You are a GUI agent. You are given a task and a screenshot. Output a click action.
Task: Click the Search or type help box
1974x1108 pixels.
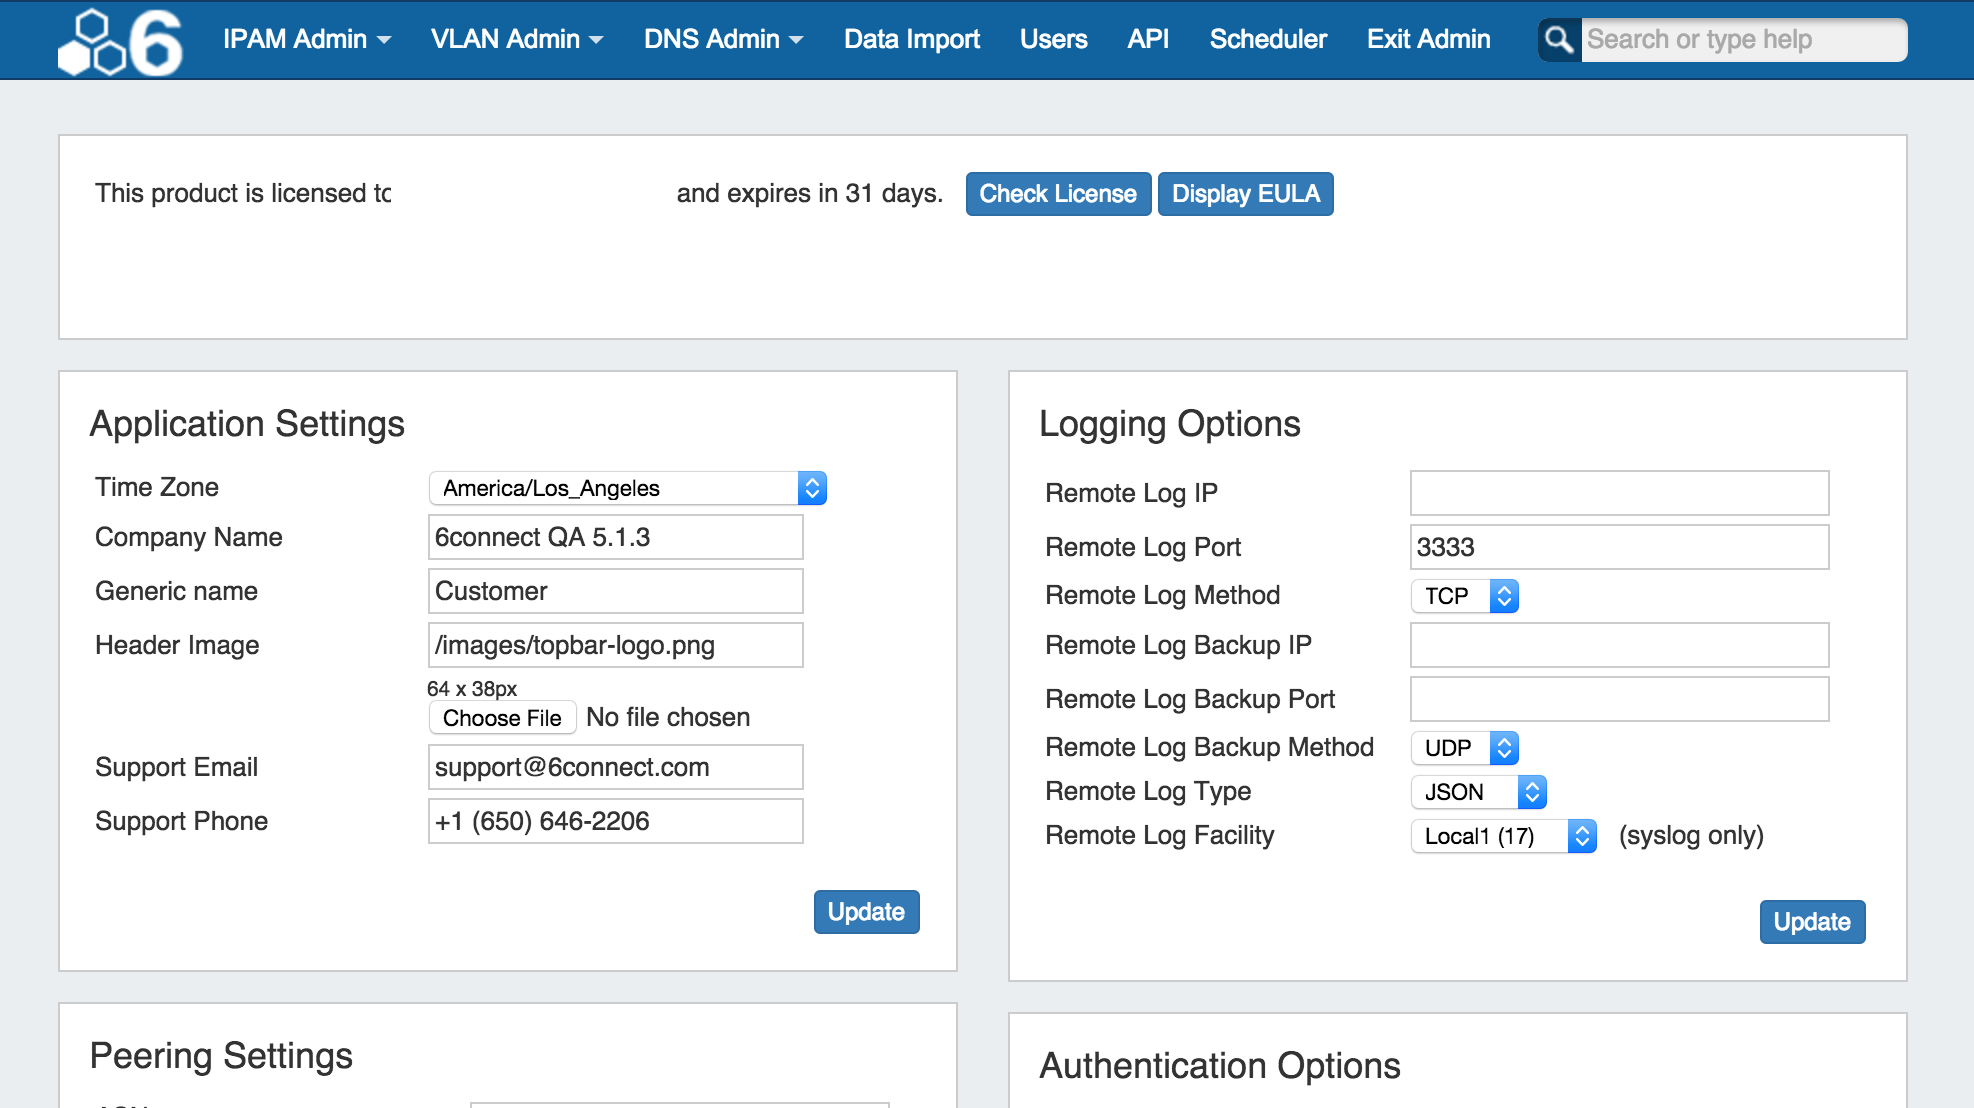(x=1742, y=40)
